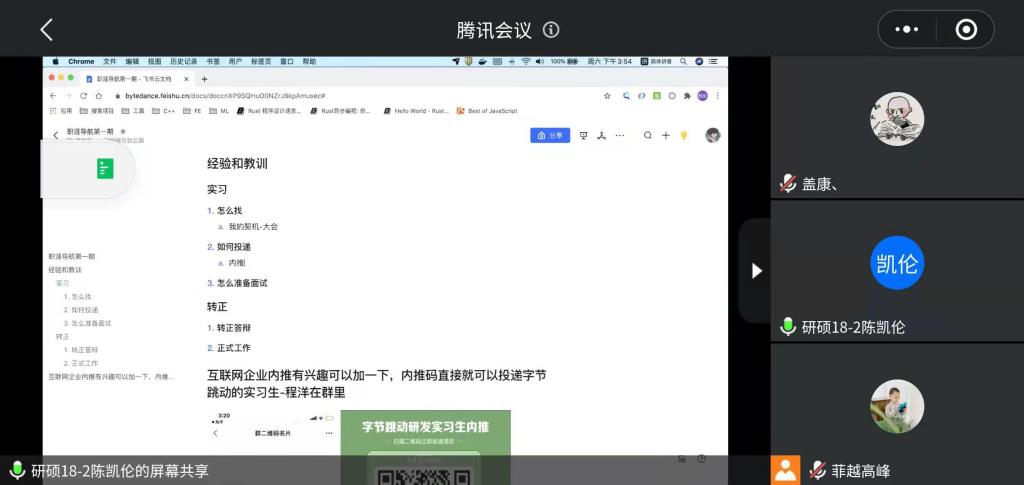This screenshot has width=1024, height=485.
Task: Tap the circular record-style capsule button
Action: coord(965,30)
